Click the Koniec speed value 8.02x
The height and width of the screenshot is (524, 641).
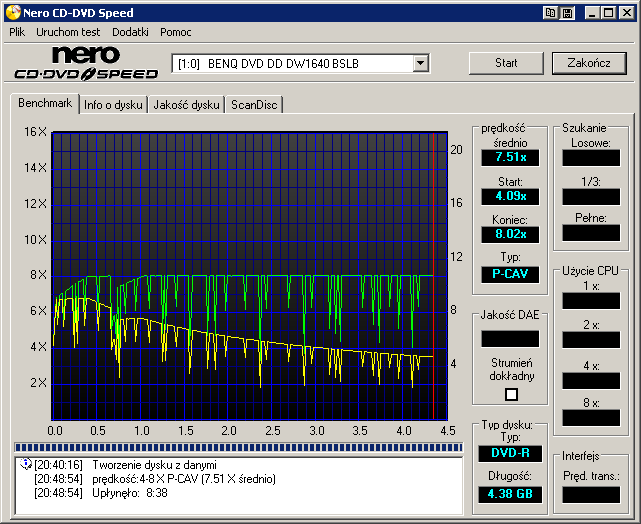510,234
